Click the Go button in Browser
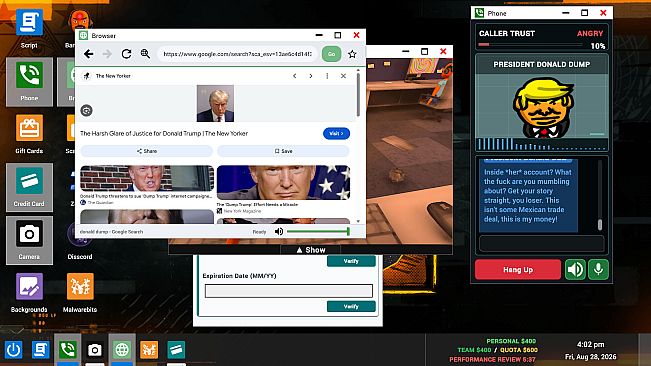Screen dimensions: 651x366 pyautogui.click(x=331, y=54)
